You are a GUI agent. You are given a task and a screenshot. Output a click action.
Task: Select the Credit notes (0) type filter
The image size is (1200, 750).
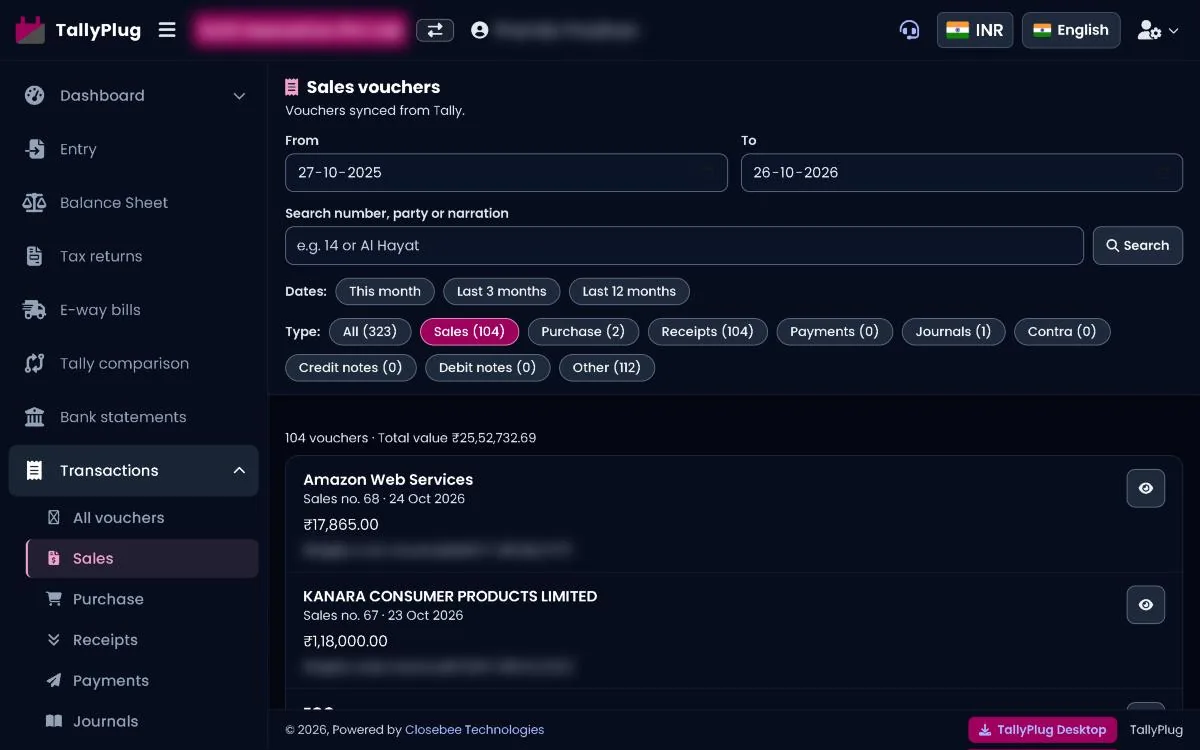350,368
